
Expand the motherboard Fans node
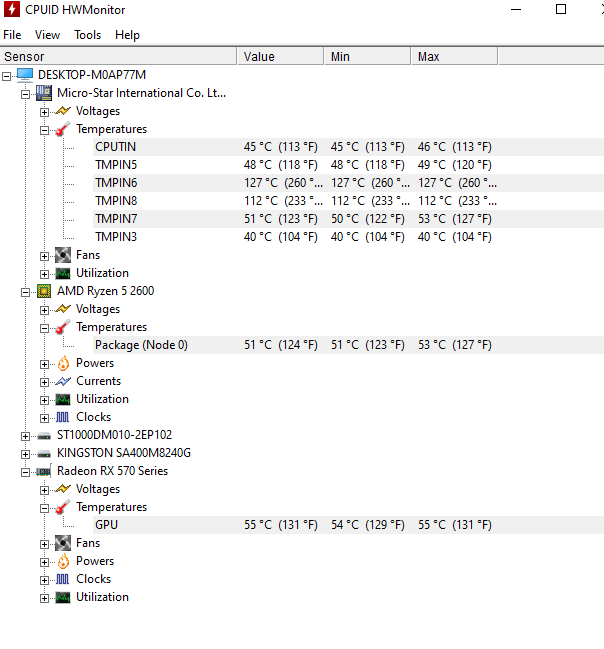[x=44, y=256]
